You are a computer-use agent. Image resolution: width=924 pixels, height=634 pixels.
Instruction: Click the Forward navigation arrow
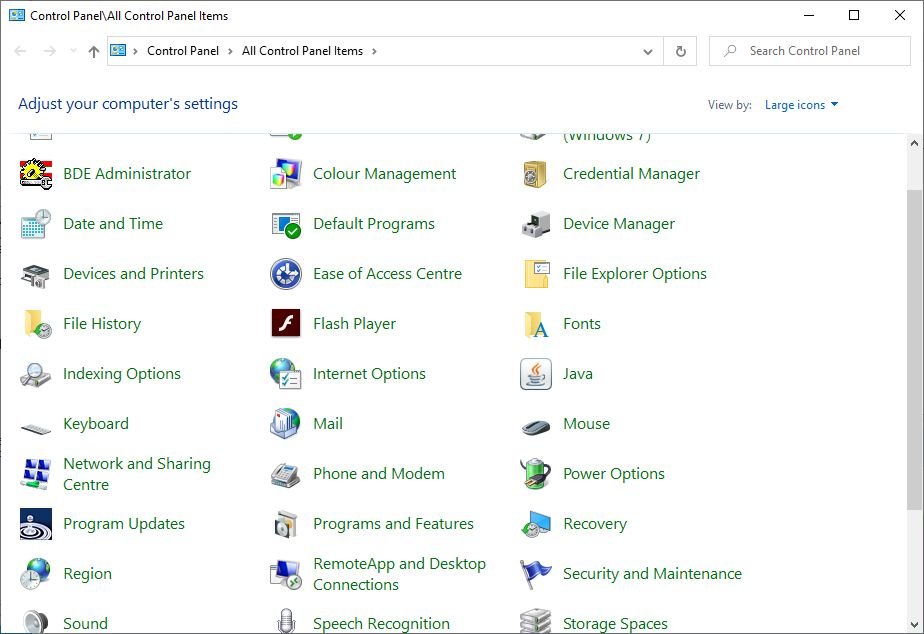[x=50, y=51]
